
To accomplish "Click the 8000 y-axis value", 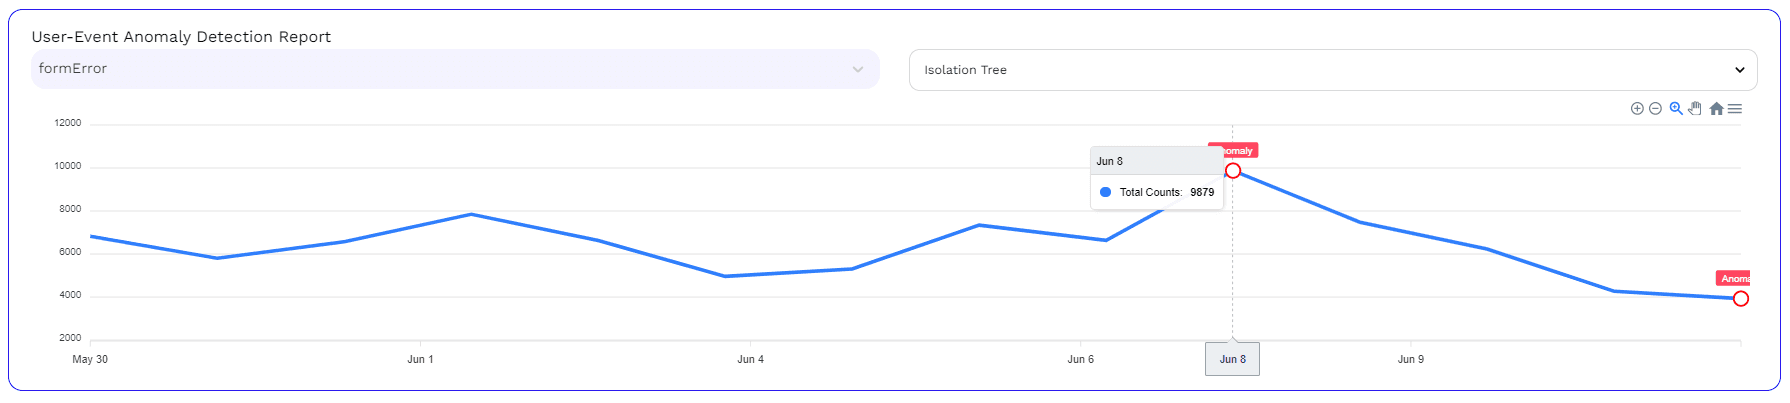I will [70, 209].
